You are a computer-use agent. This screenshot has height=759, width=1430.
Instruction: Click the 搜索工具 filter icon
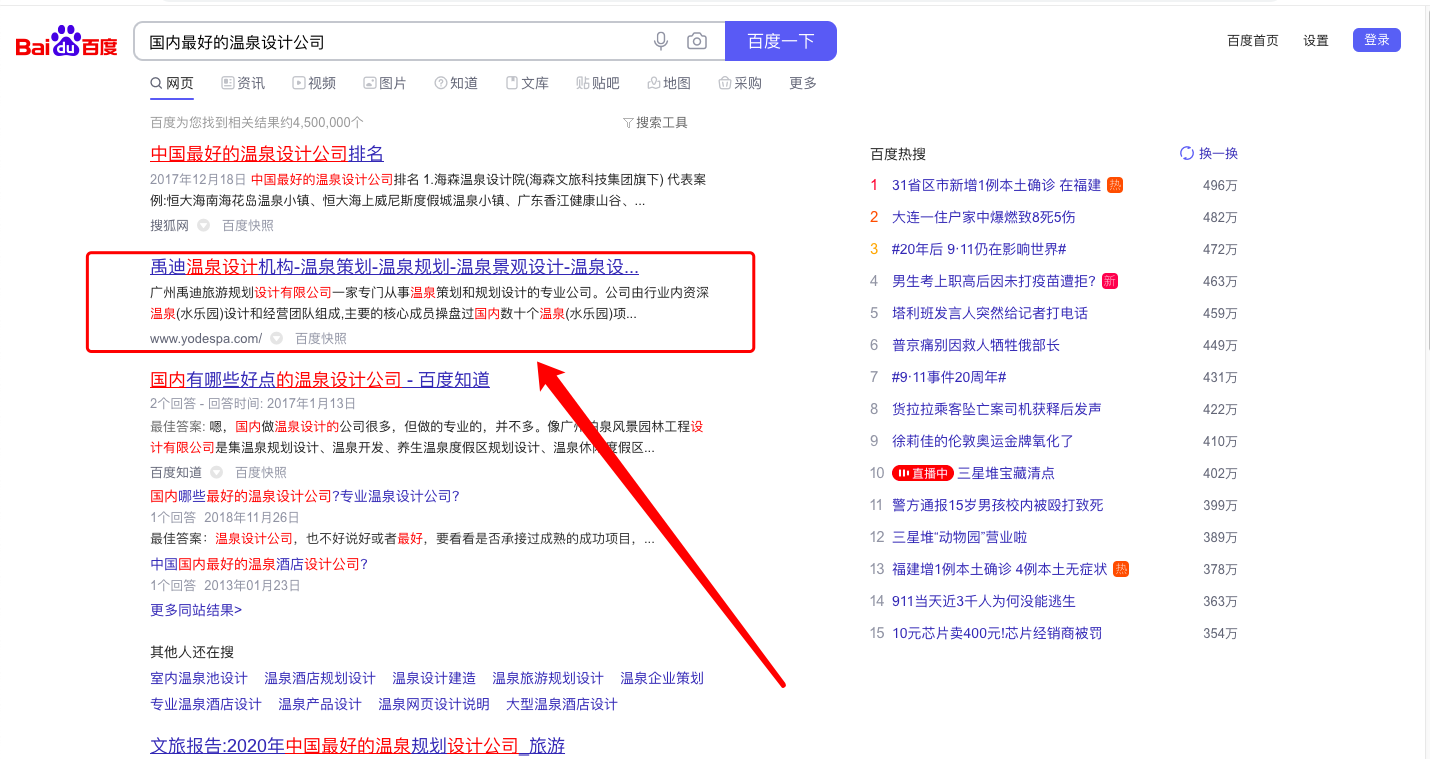point(628,123)
